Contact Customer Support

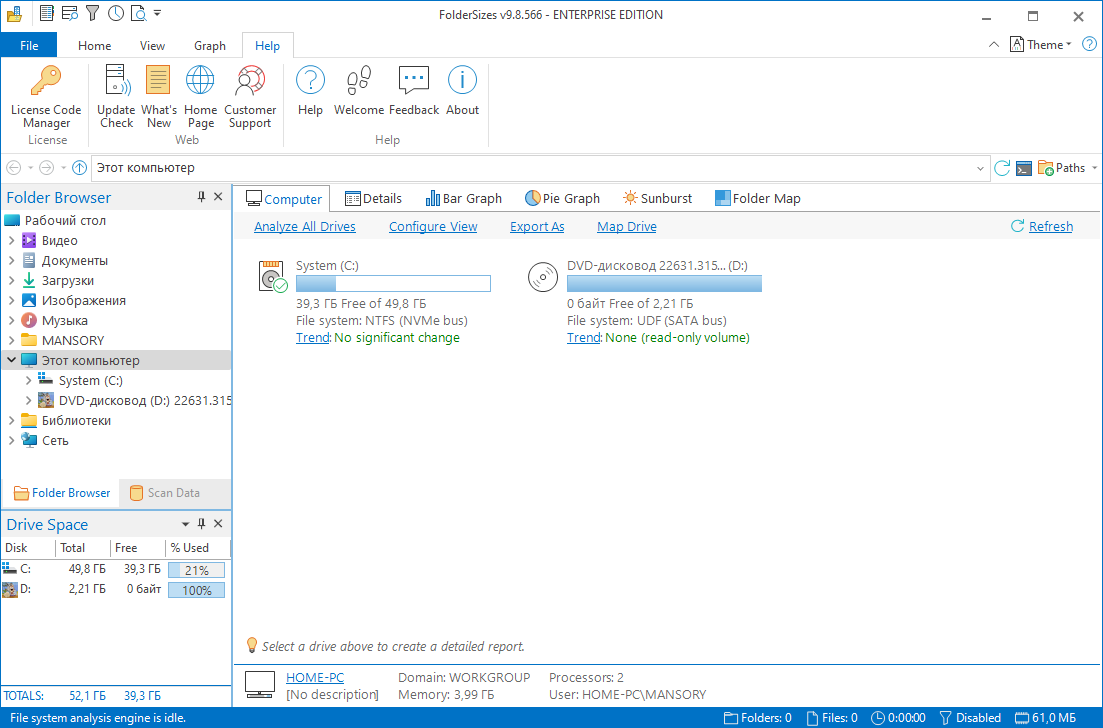(250, 97)
